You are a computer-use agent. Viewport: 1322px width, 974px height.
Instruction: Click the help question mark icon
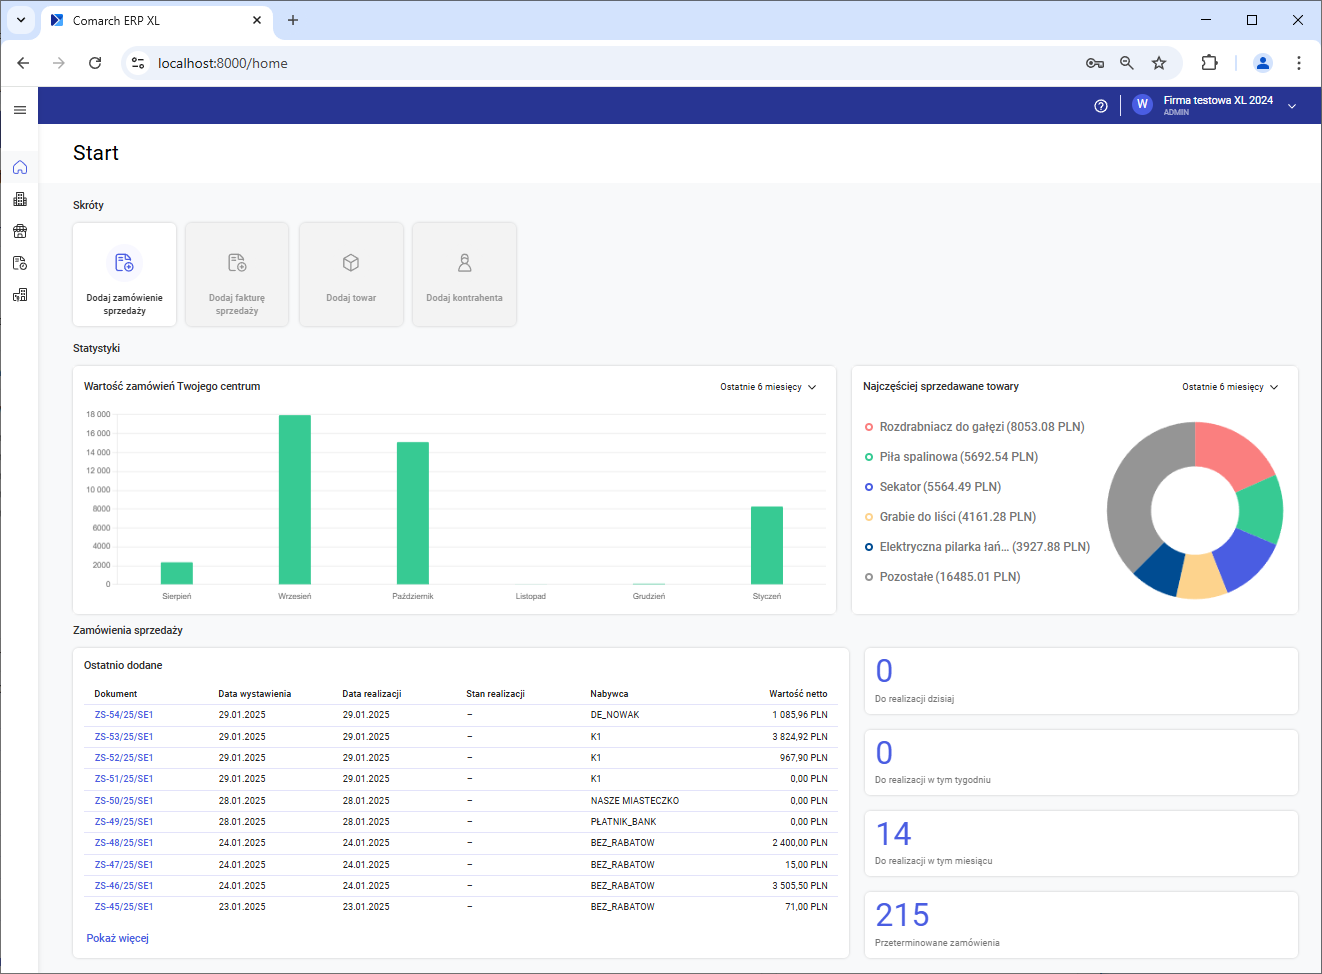(x=1101, y=106)
